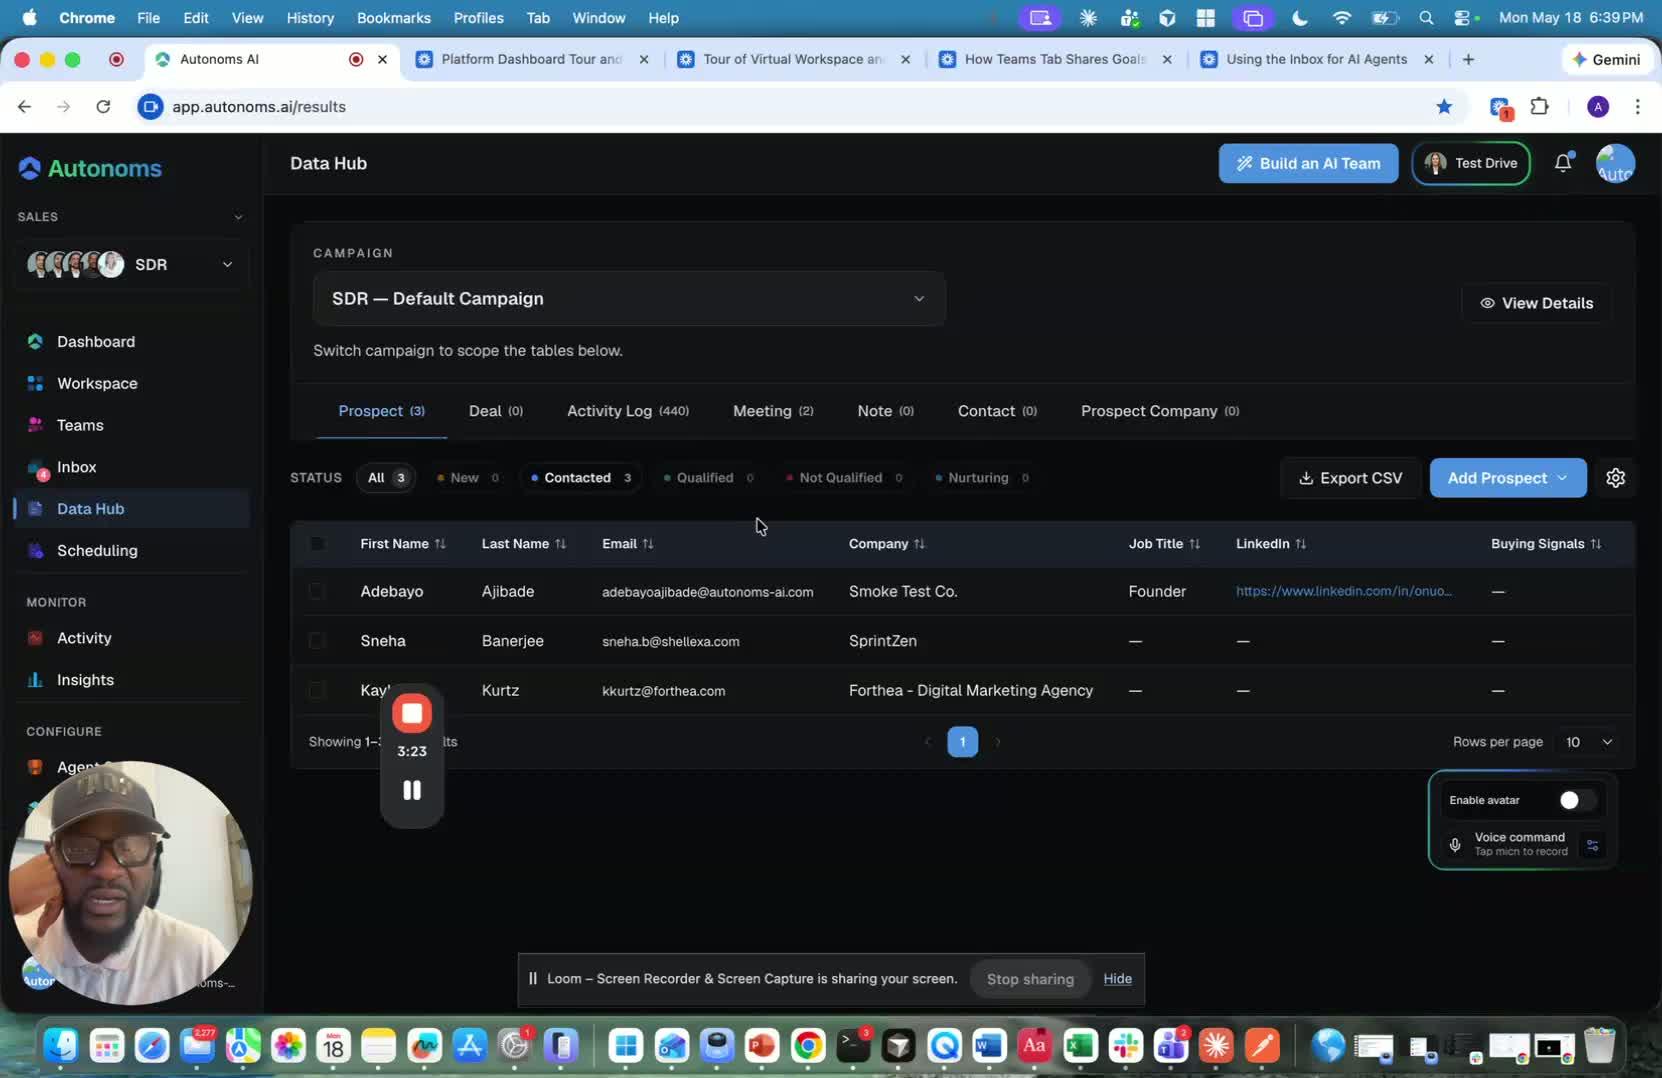Select the Adebayo row checkbox
The width and height of the screenshot is (1662, 1078).
point(317,591)
